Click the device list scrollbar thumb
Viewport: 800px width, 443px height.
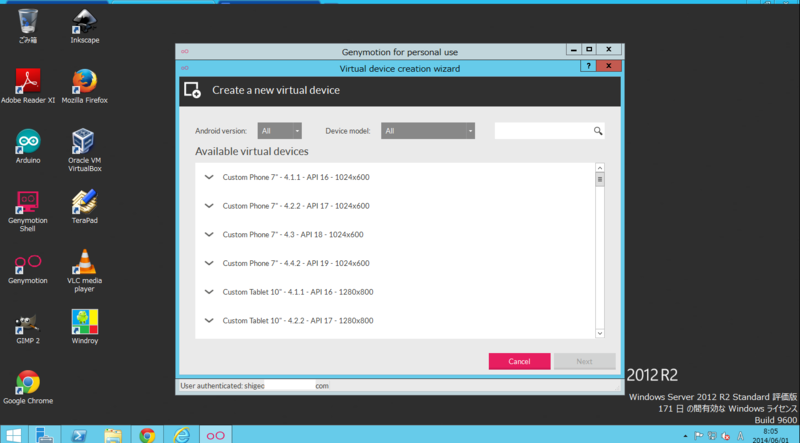pos(600,180)
